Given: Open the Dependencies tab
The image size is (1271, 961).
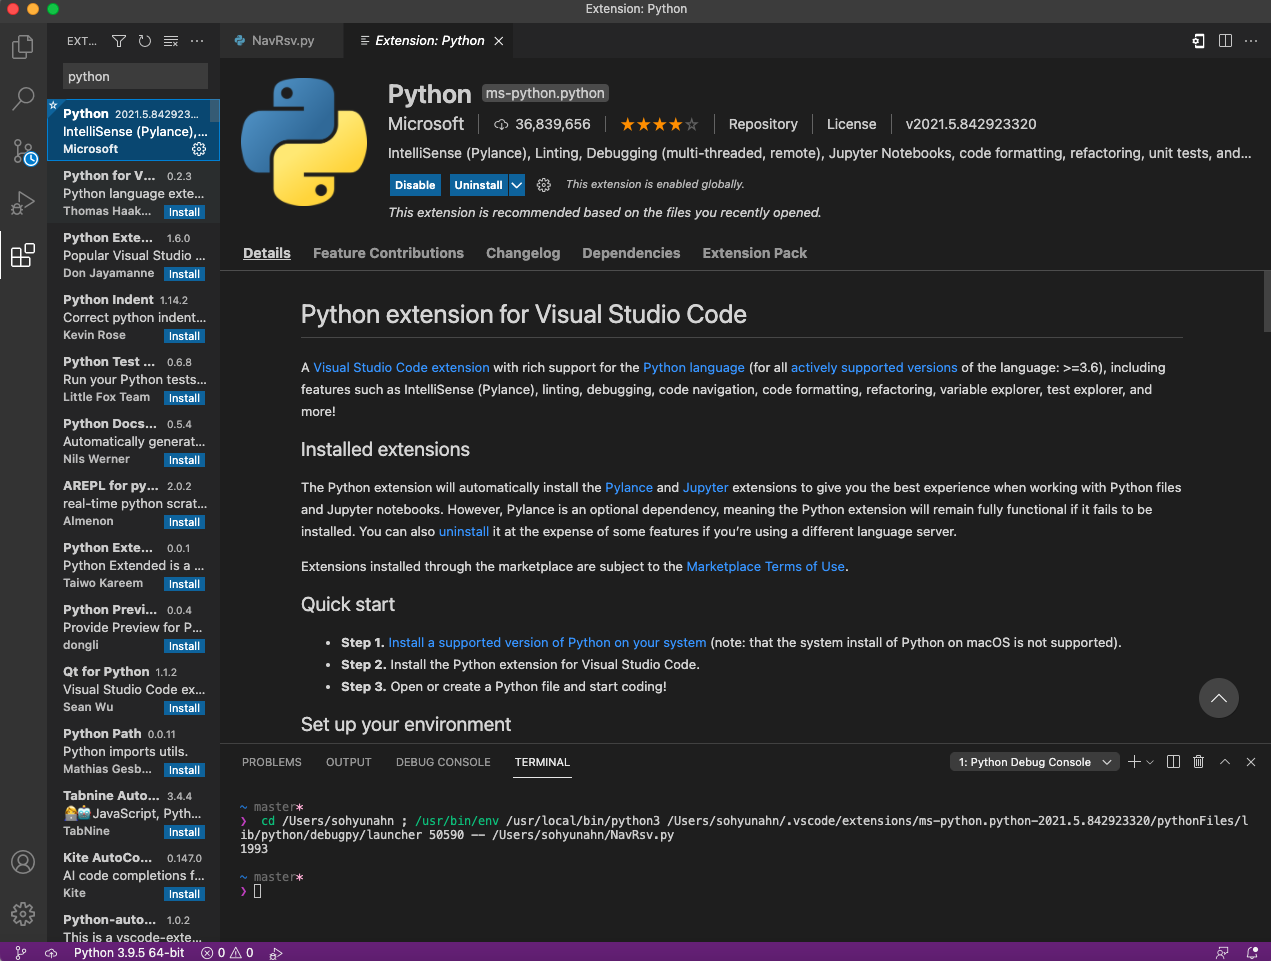Looking at the screenshot, I should (631, 253).
